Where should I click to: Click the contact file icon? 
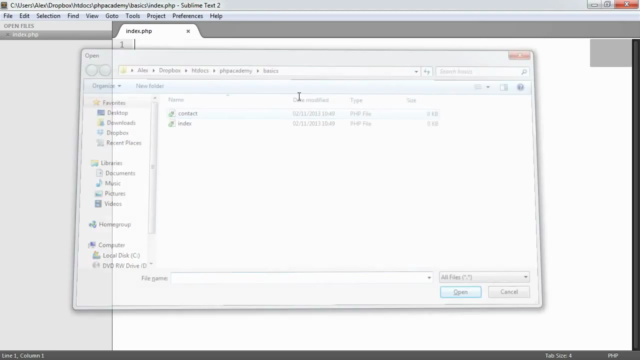172,113
